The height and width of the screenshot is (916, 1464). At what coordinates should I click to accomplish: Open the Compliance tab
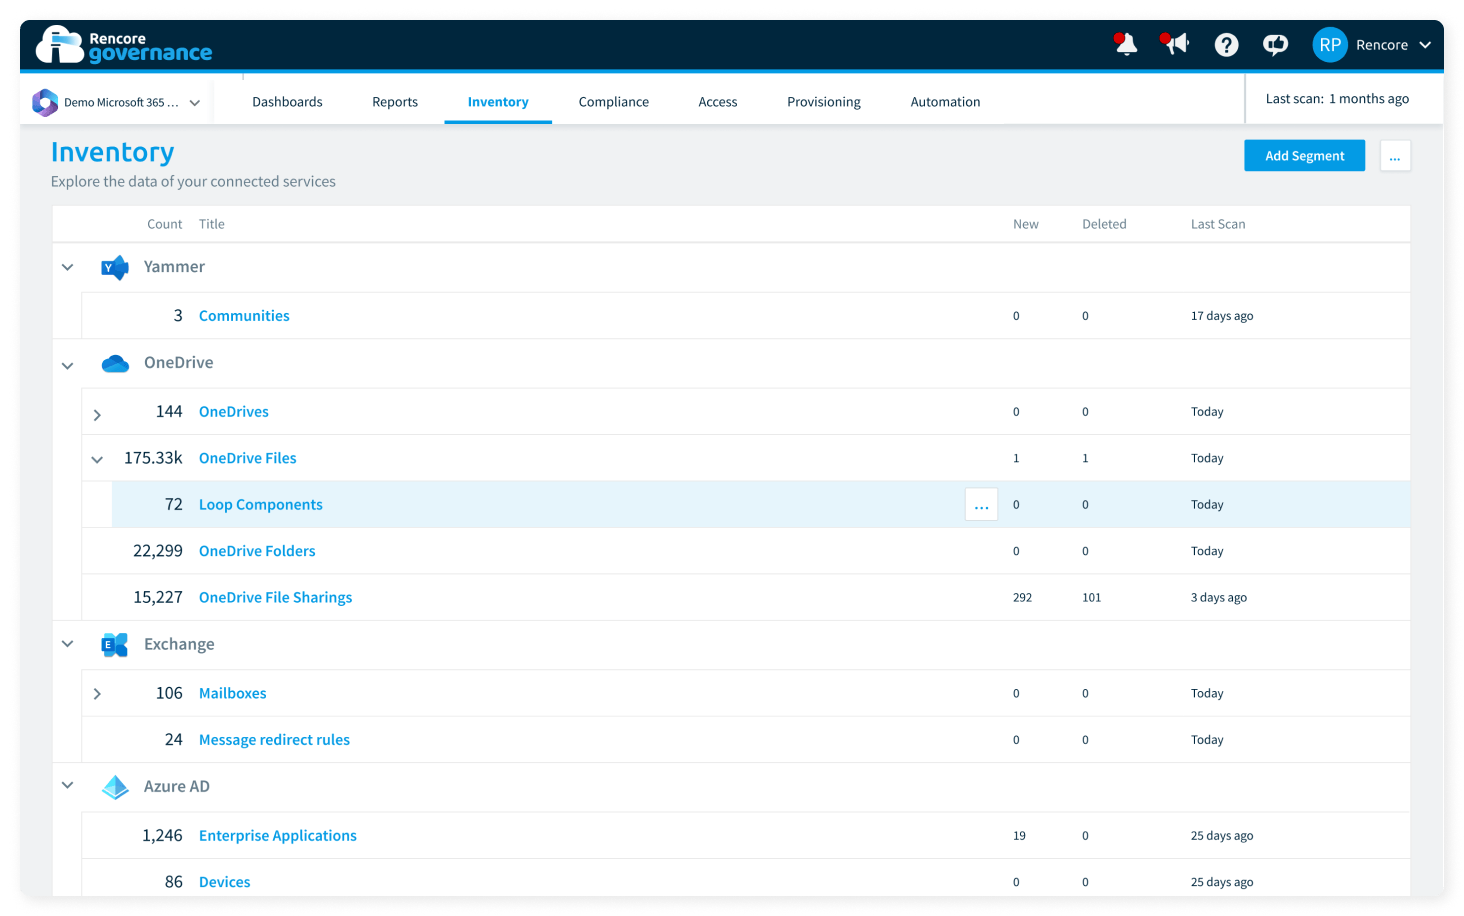[x=614, y=102]
